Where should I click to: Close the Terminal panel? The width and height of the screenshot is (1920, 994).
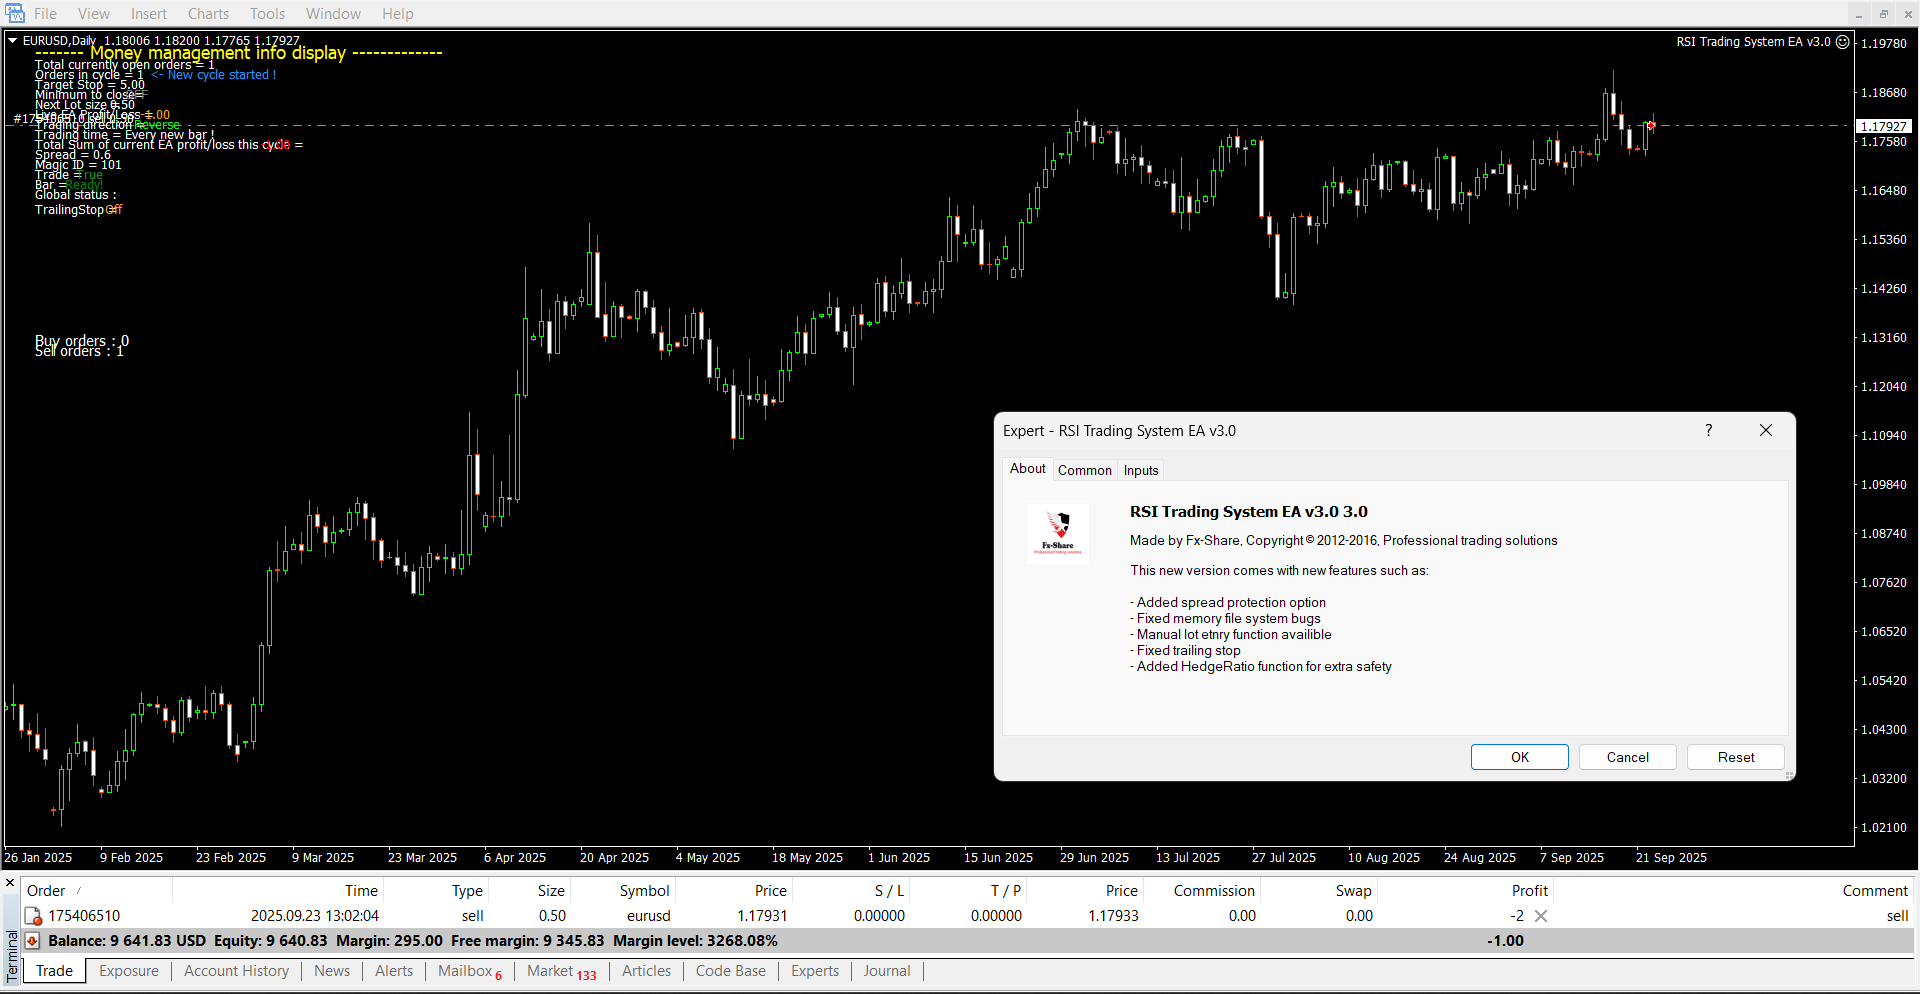(10, 883)
